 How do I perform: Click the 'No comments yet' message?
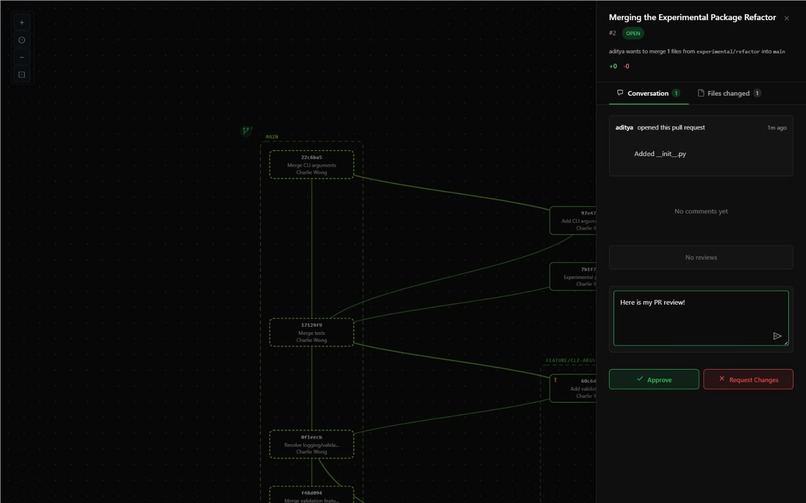tap(701, 211)
